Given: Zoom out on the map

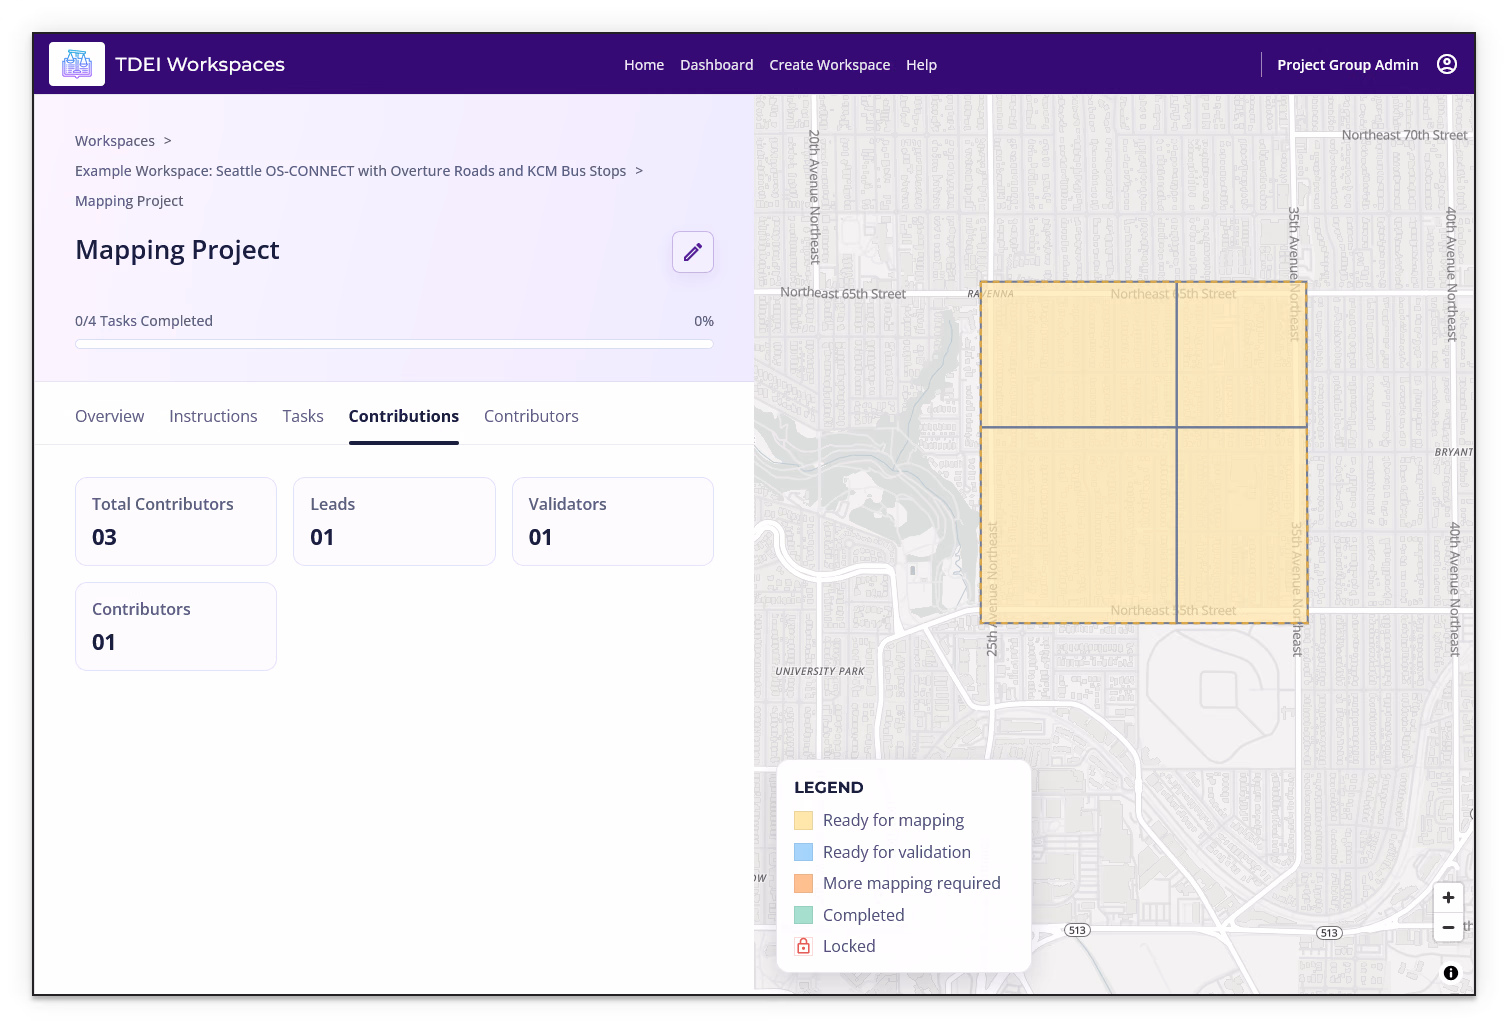Looking at the screenshot, I should (x=1448, y=927).
